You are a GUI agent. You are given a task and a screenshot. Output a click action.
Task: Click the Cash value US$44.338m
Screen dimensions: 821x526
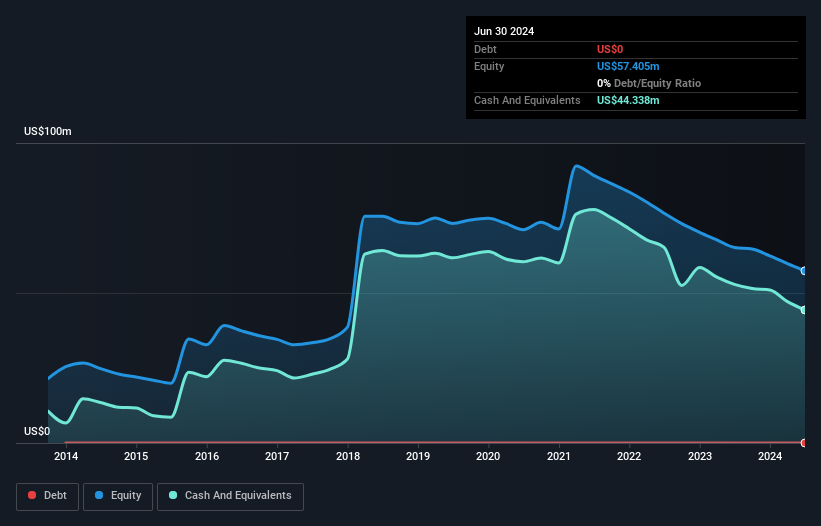point(628,100)
